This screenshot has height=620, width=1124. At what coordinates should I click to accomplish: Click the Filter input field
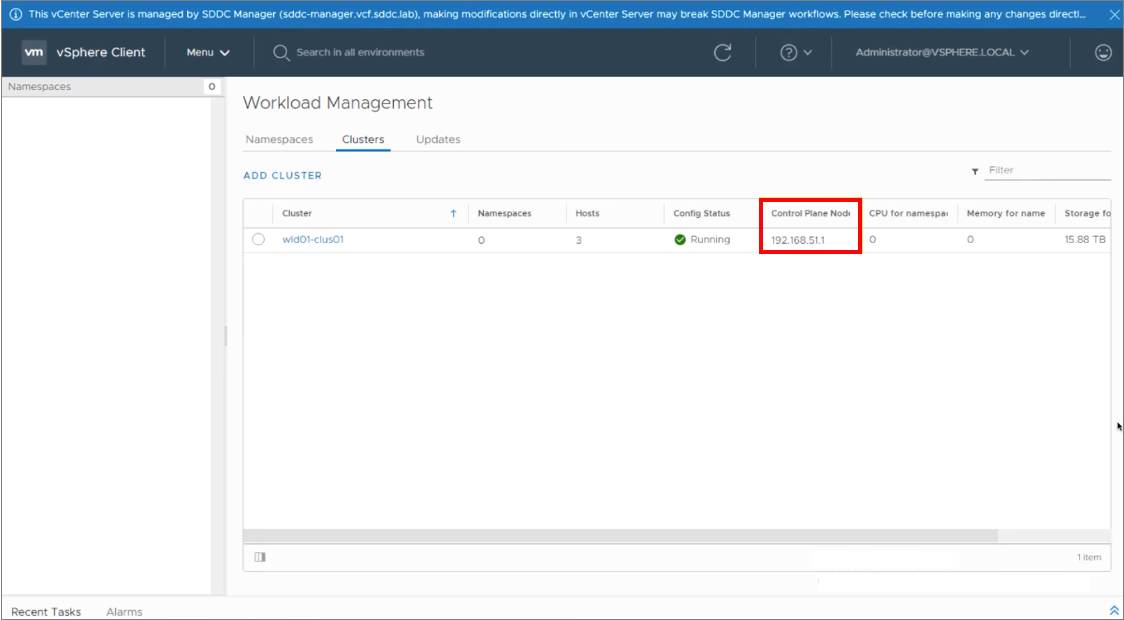click(1047, 171)
